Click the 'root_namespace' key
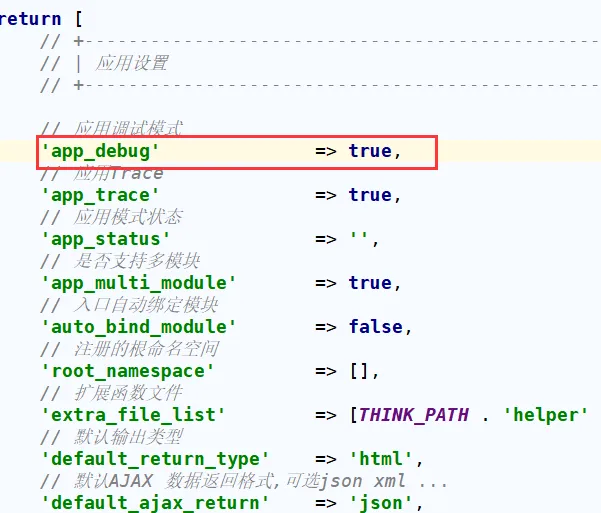Screen dimensions: 601x513 [127, 371]
